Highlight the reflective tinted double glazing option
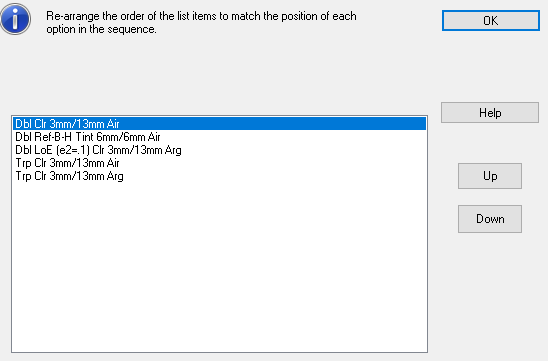548x361 pixels. point(219,137)
